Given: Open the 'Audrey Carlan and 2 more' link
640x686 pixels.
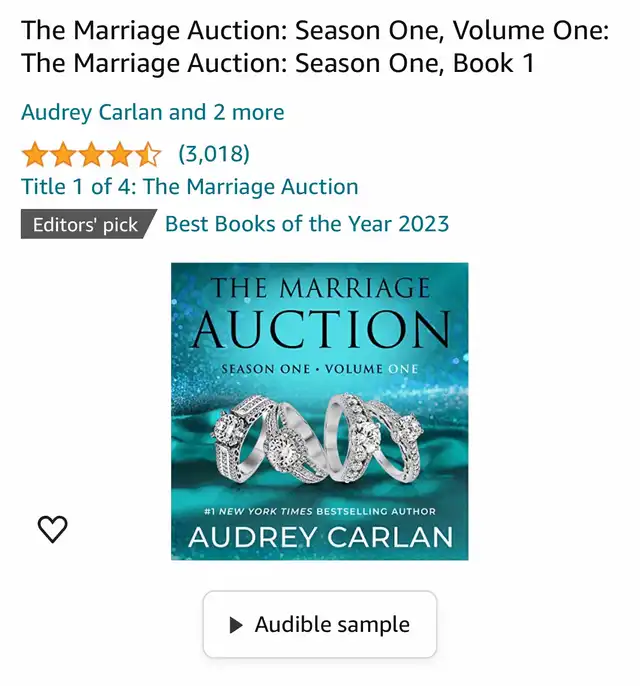Looking at the screenshot, I should (x=153, y=112).
